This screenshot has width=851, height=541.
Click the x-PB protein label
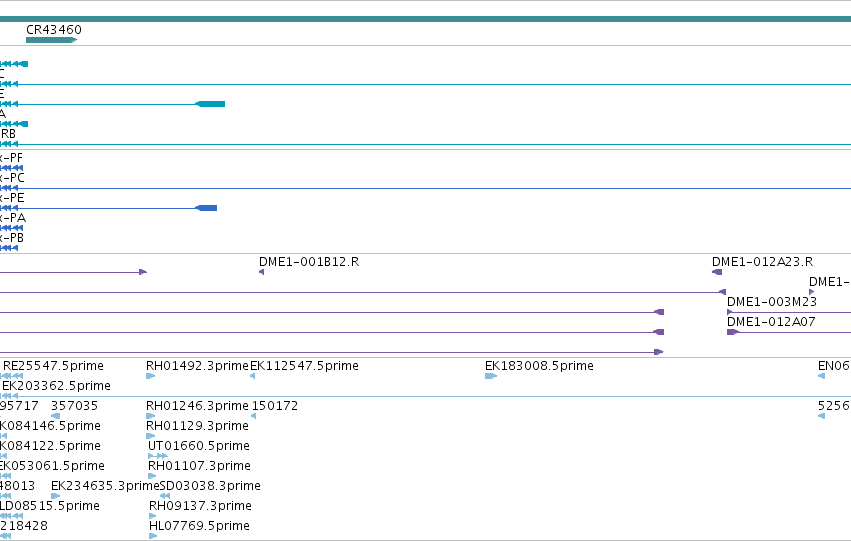tap(12, 238)
